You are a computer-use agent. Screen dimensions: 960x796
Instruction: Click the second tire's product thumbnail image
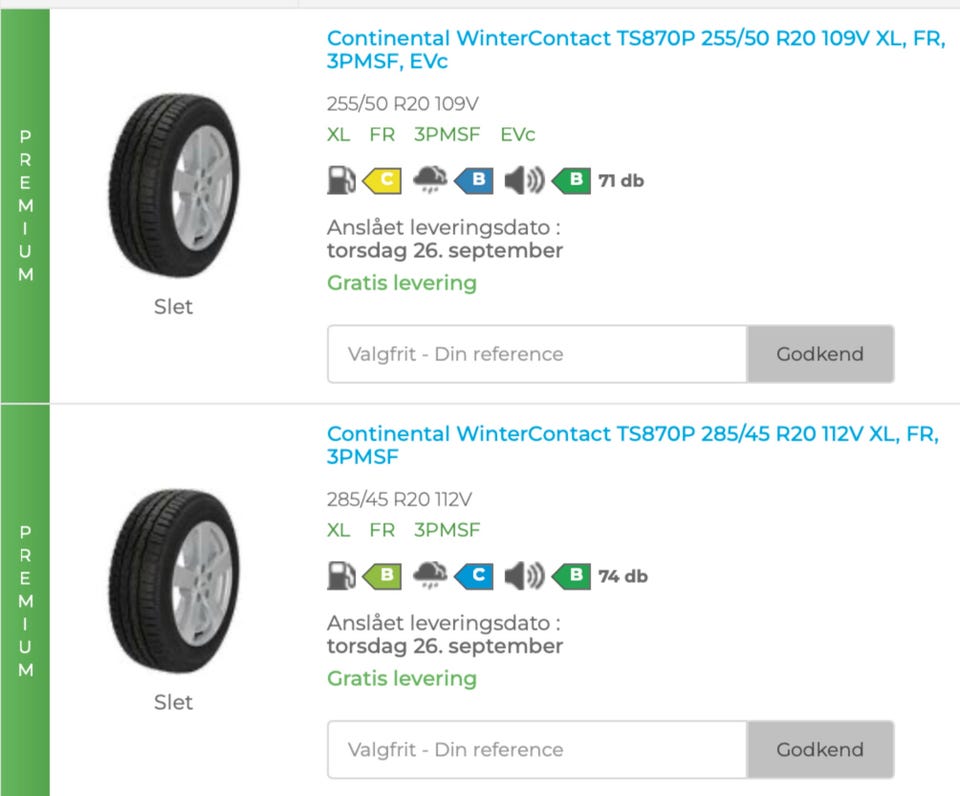(173, 581)
